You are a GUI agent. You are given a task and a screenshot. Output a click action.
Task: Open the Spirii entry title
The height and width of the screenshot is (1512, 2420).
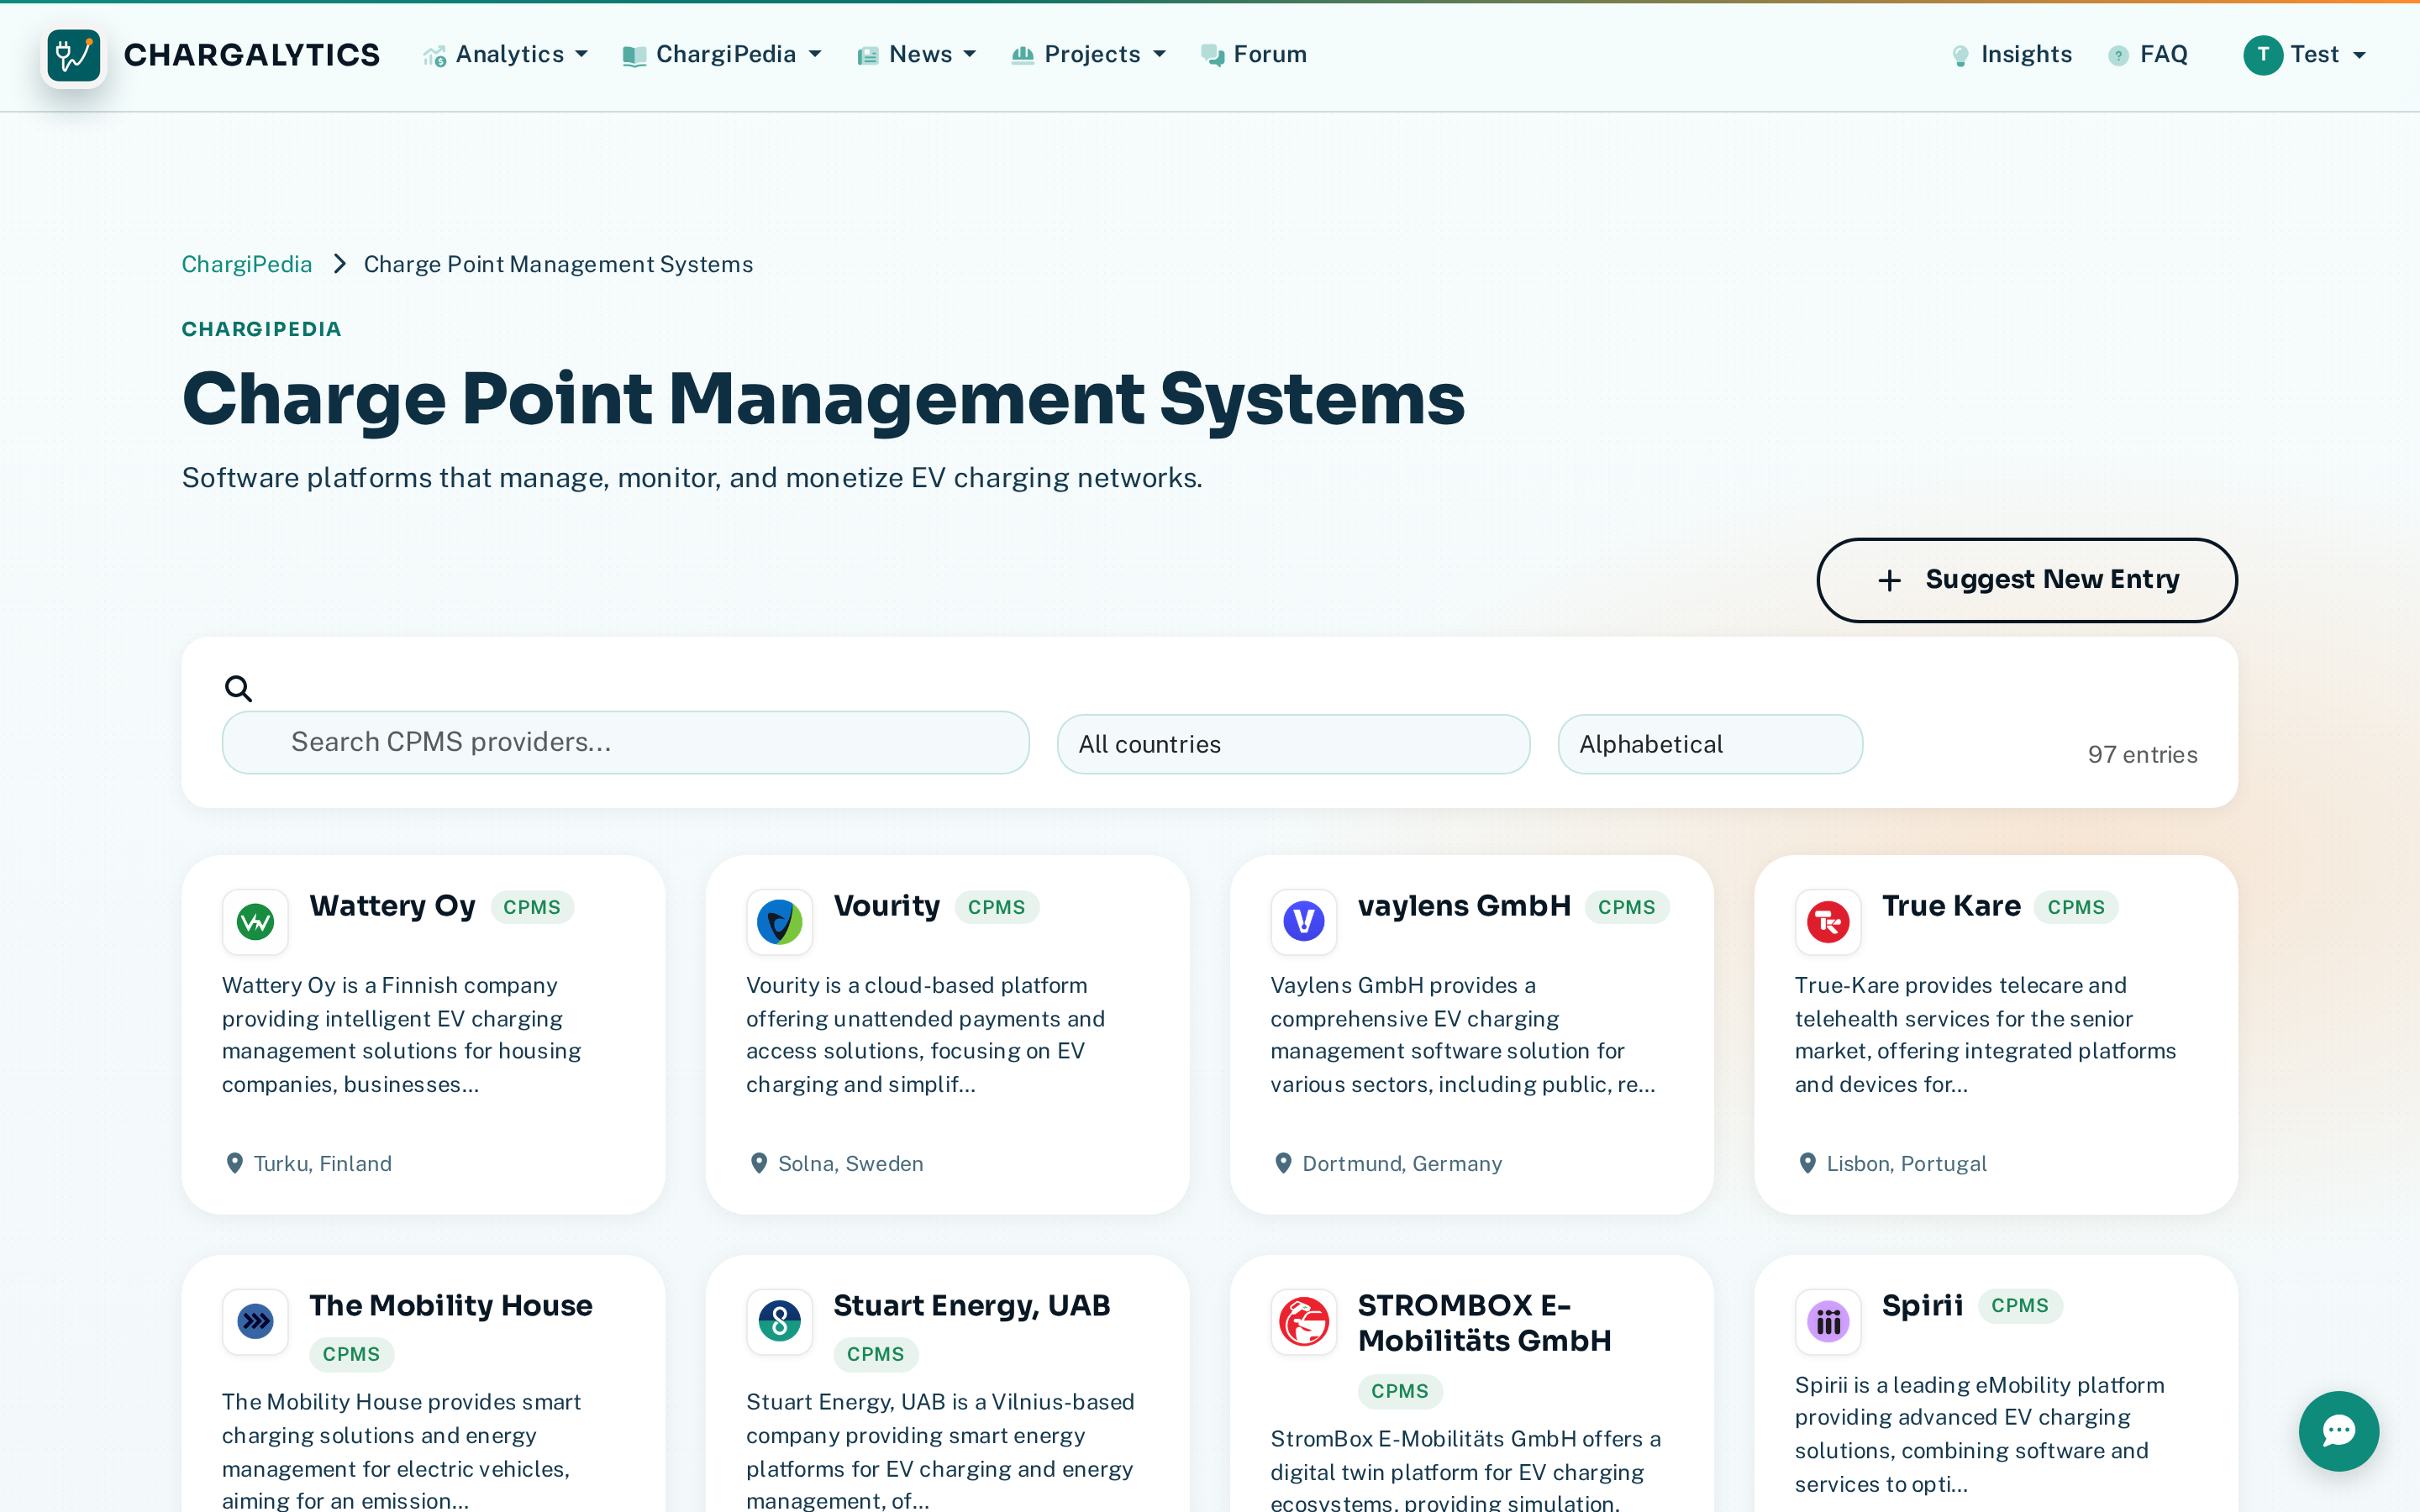[1922, 1306]
